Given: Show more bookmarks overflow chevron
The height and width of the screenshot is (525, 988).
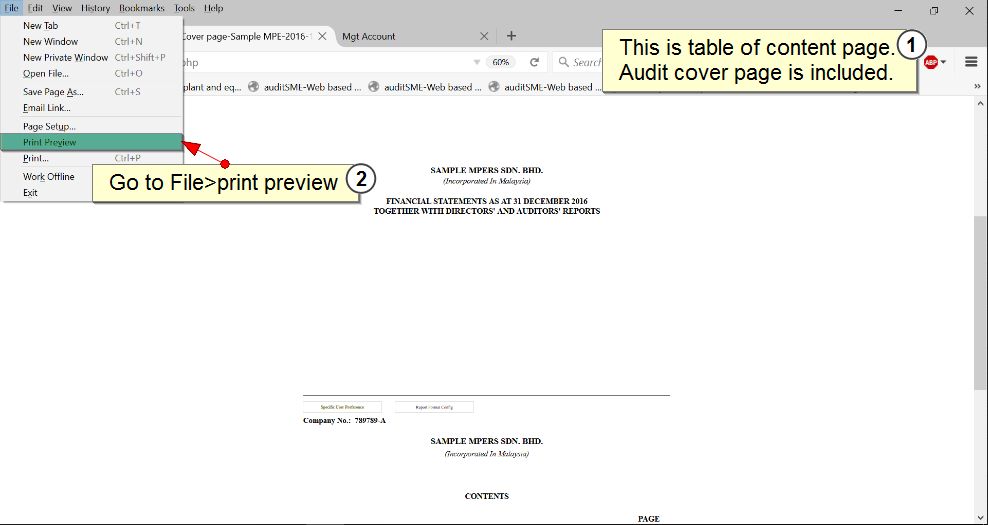Looking at the screenshot, I should coord(976,87).
